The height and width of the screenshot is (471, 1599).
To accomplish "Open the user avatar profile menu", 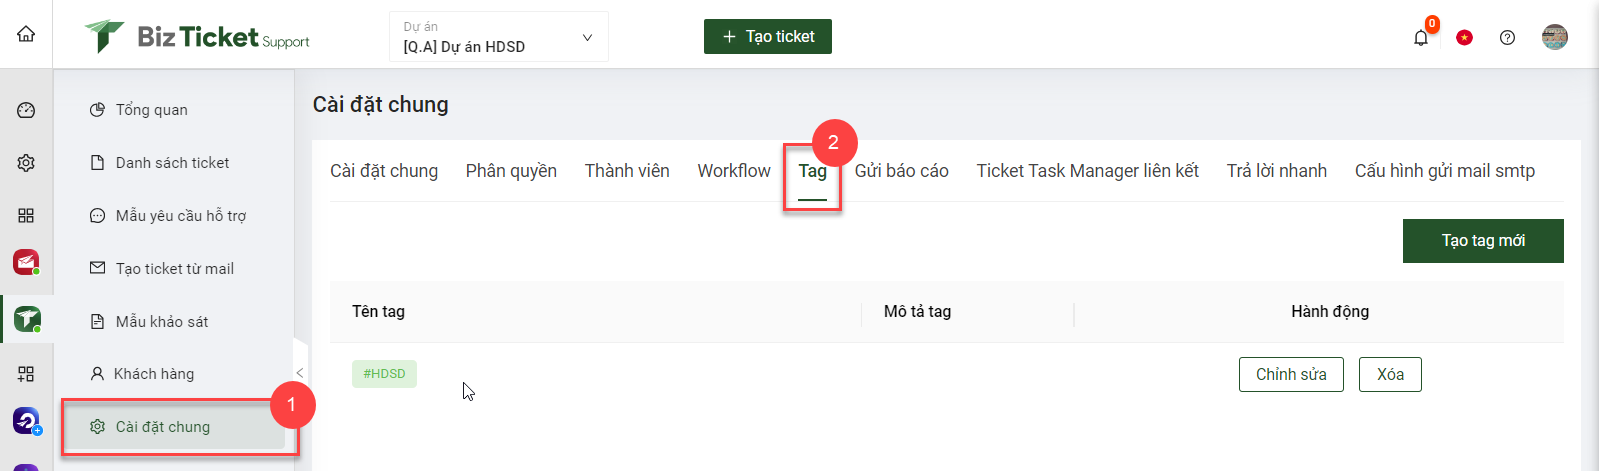I will [x=1555, y=37].
